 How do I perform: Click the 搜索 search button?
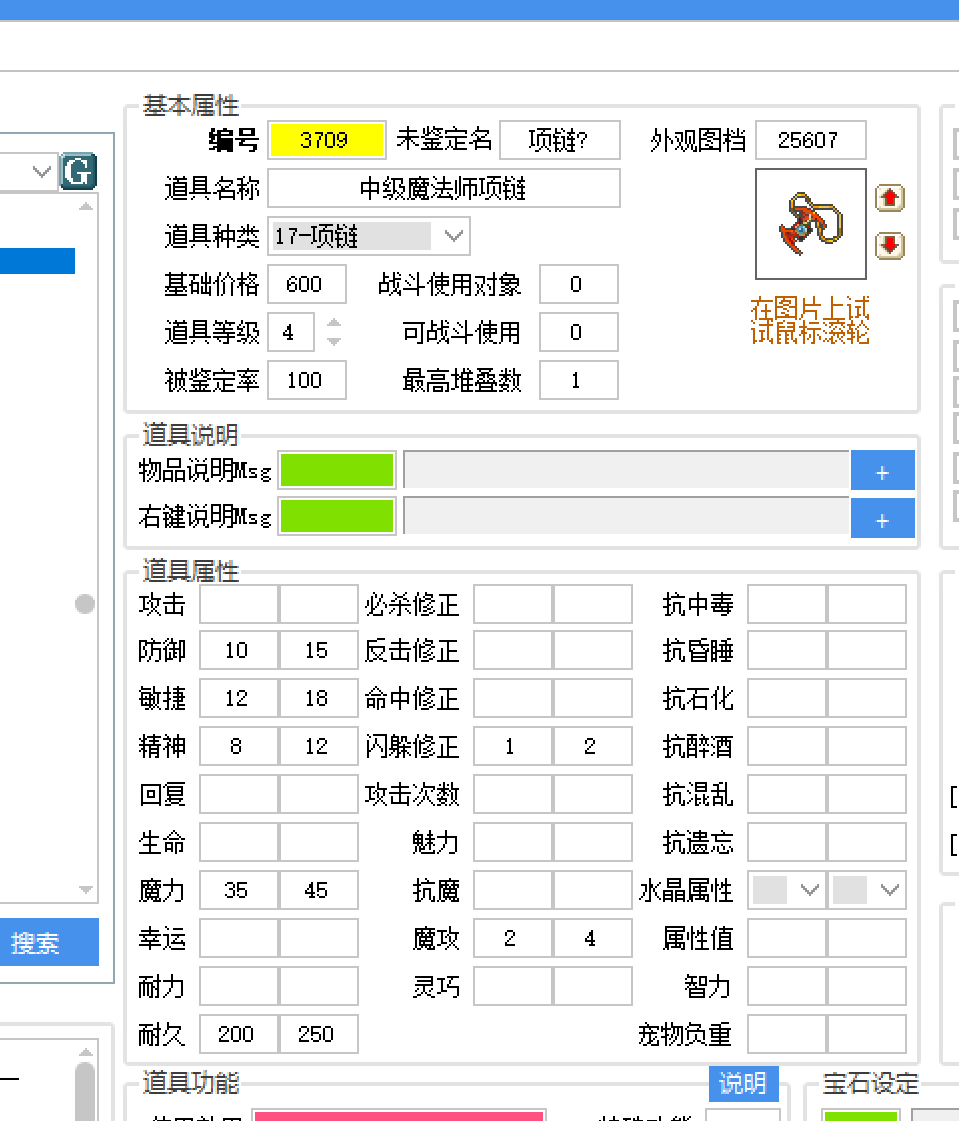49,942
